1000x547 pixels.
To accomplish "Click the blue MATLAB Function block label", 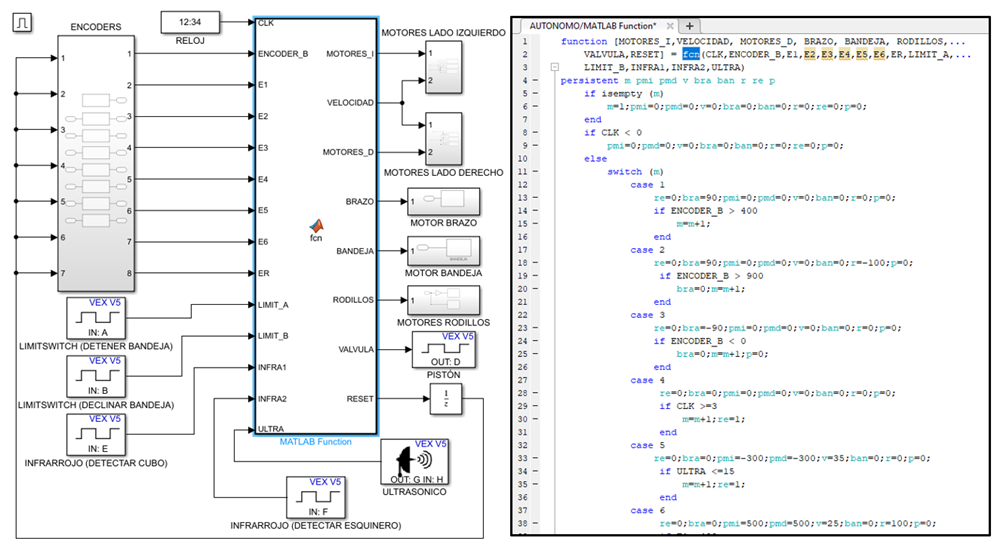I will pyautogui.click(x=316, y=442).
